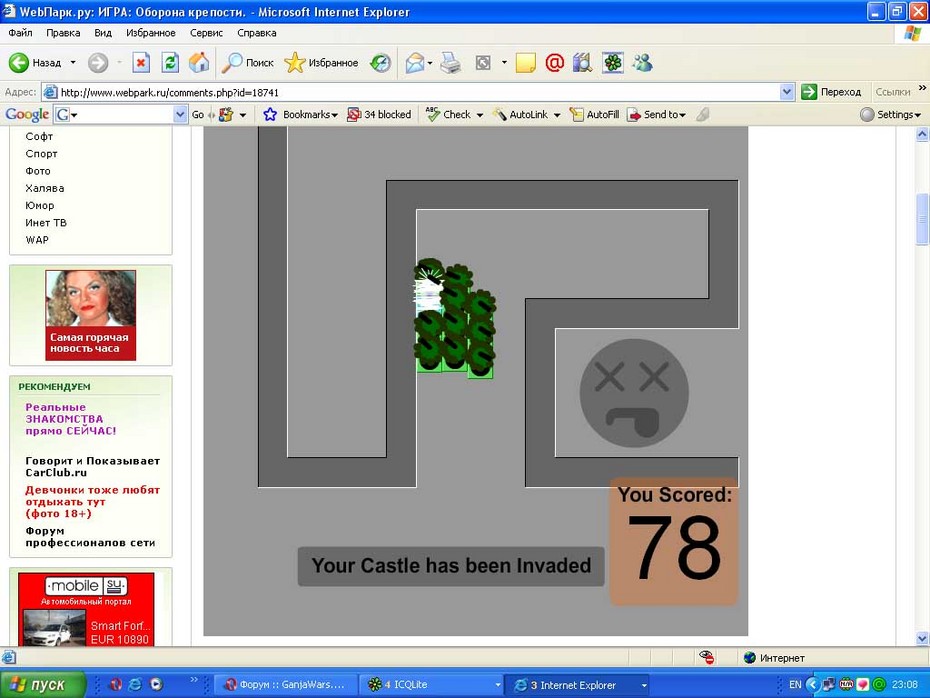Open Реальные ЗНАКОМСТВА прямо СЕЙЧАС link
930x698 pixels.
point(71,419)
